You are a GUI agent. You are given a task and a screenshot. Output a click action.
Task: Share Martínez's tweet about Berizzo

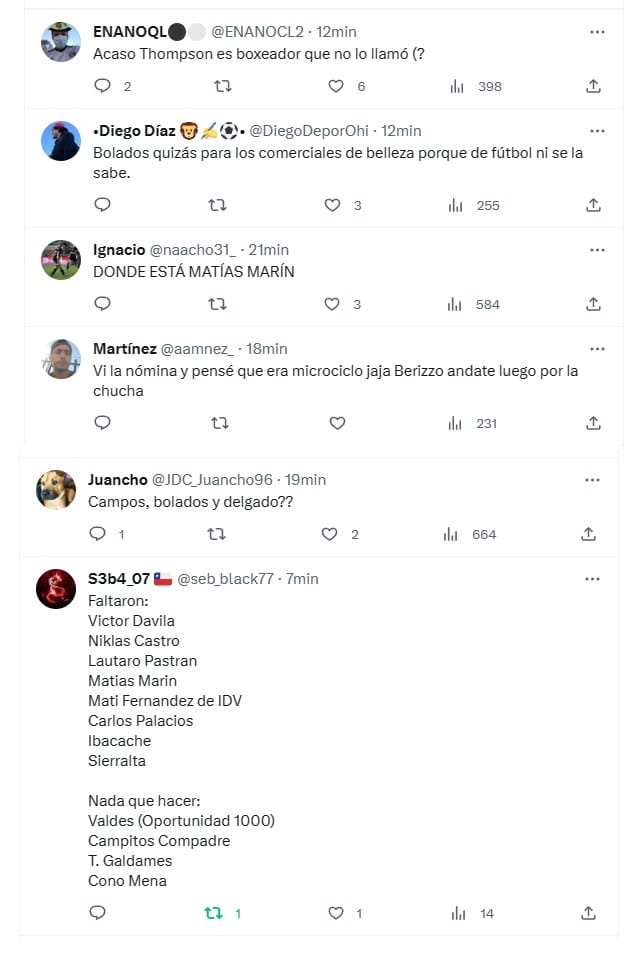pyautogui.click(x=593, y=423)
